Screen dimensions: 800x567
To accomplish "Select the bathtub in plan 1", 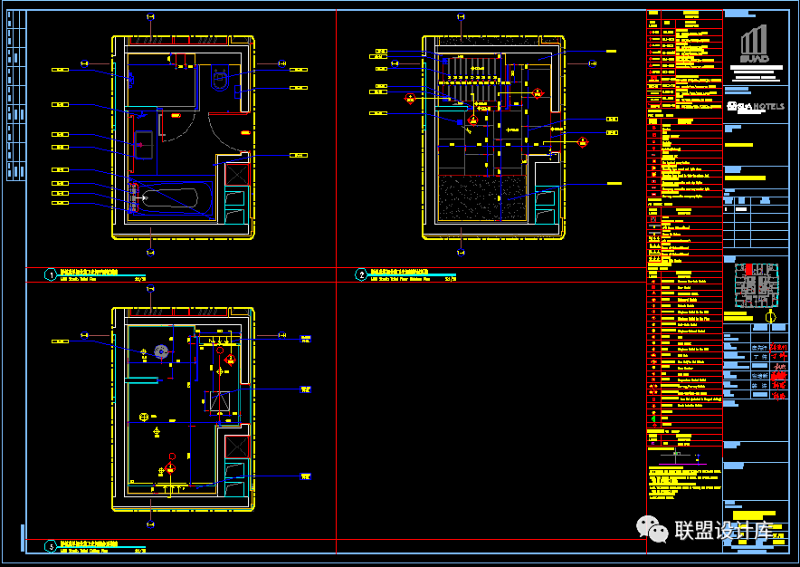I will pyautogui.click(x=172, y=199).
